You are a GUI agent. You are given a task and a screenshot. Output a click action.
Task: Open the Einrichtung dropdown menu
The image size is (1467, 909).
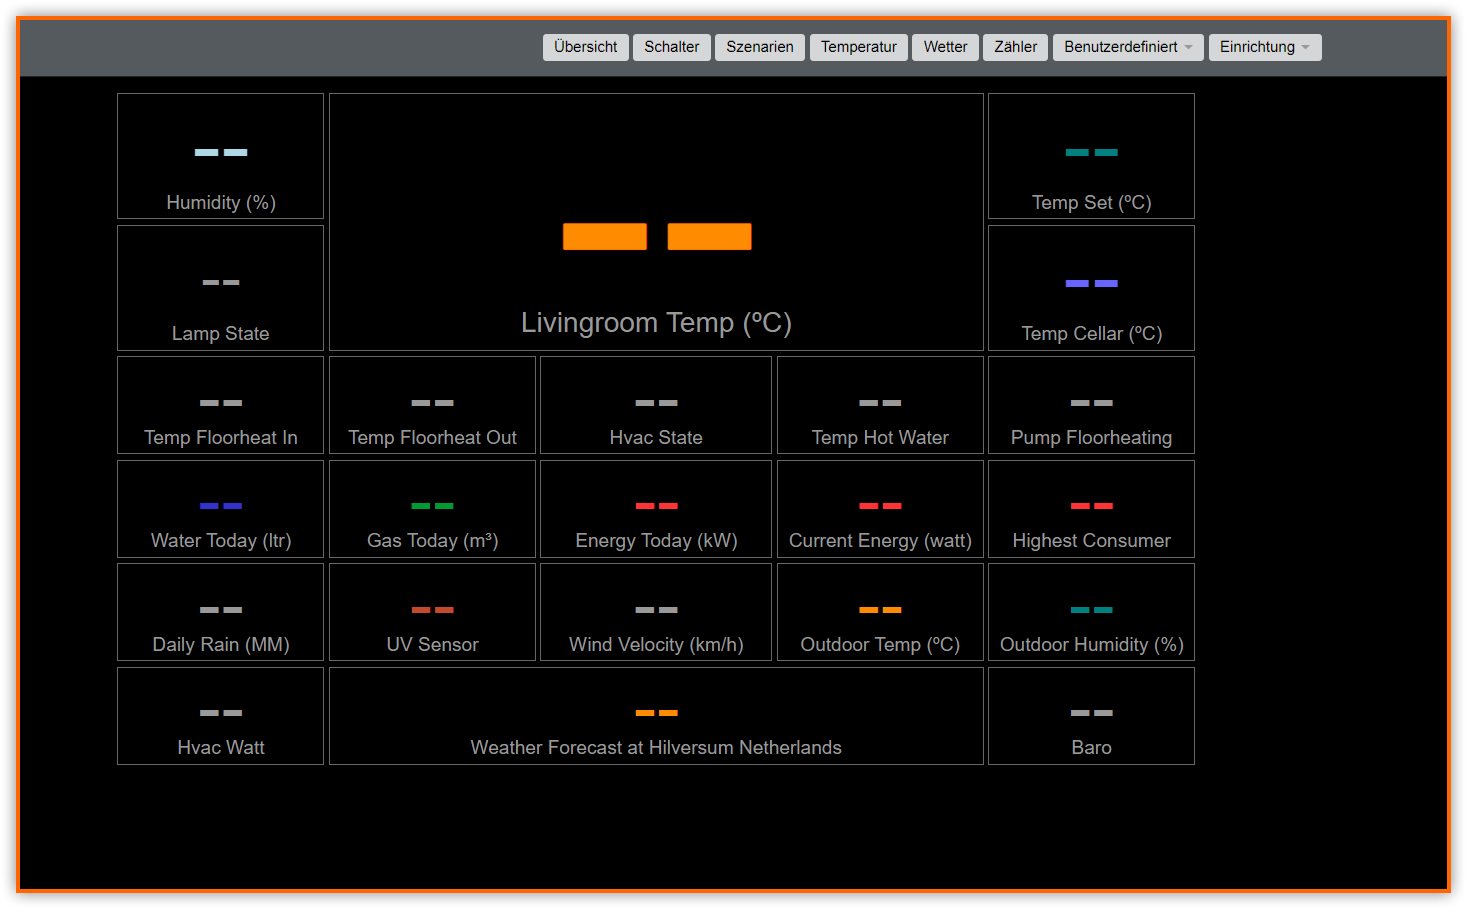pyautogui.click(x=1265, y=46)
